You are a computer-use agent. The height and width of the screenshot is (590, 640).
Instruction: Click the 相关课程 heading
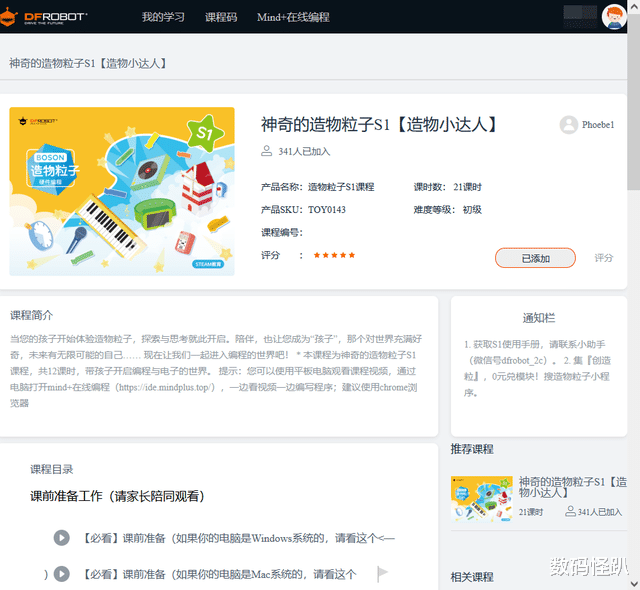tap(472, 577)
